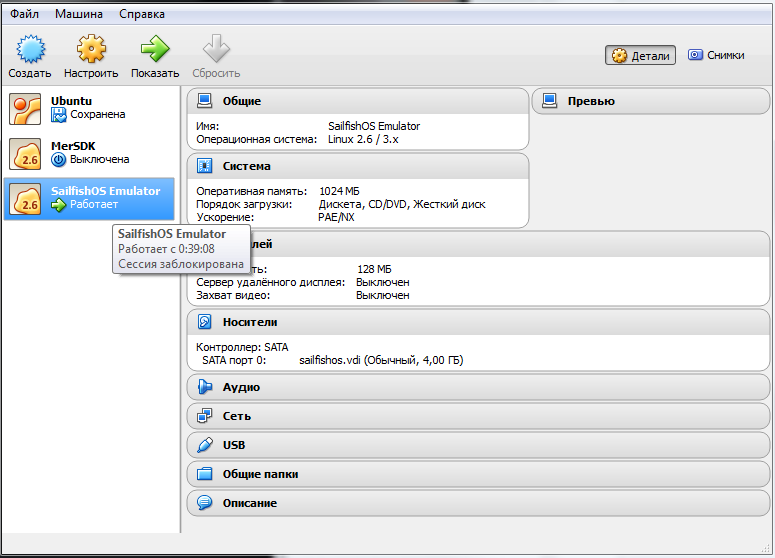Click the MerSDK powered-off state icon
Viewport: 775px width, 558px height.
[59, 160]
